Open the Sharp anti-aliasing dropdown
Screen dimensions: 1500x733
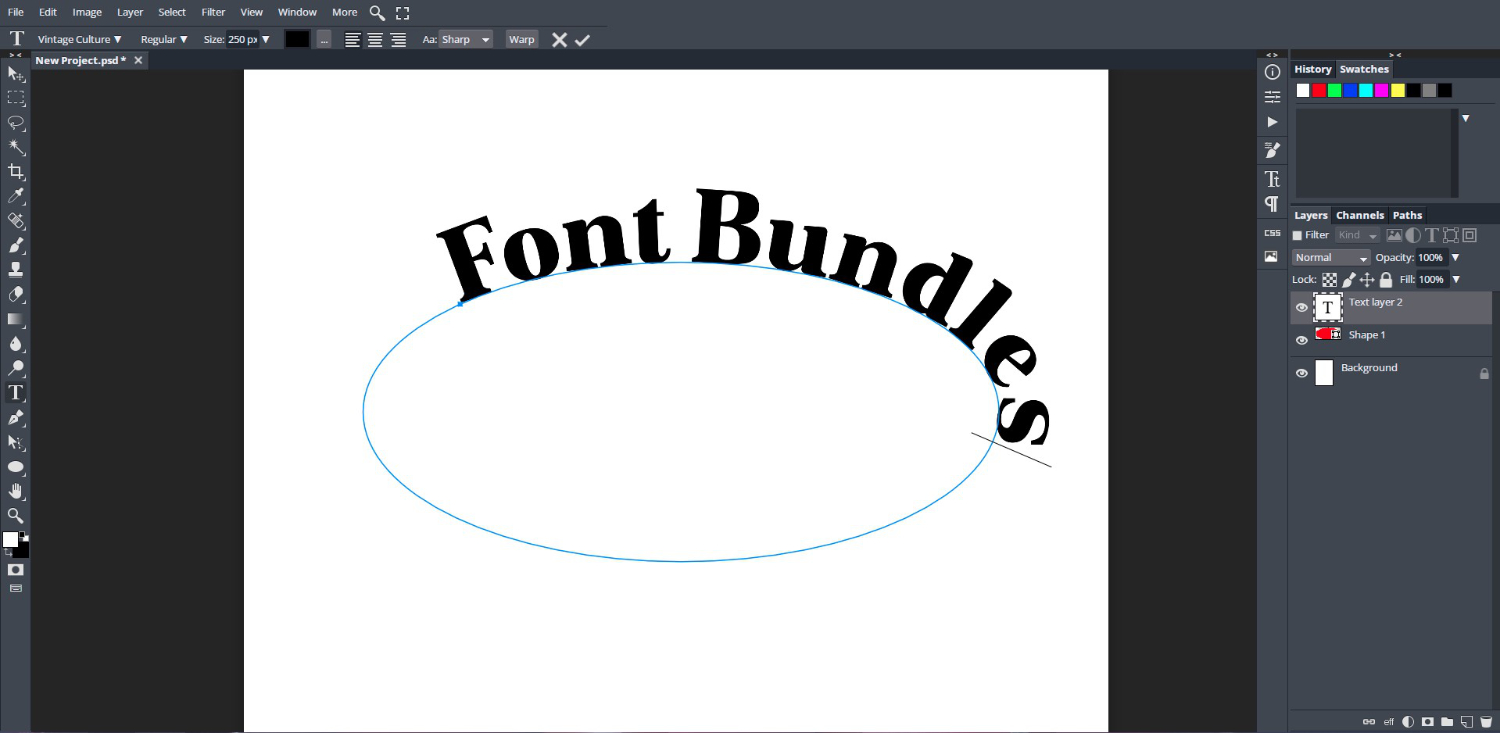click(466, 40)
